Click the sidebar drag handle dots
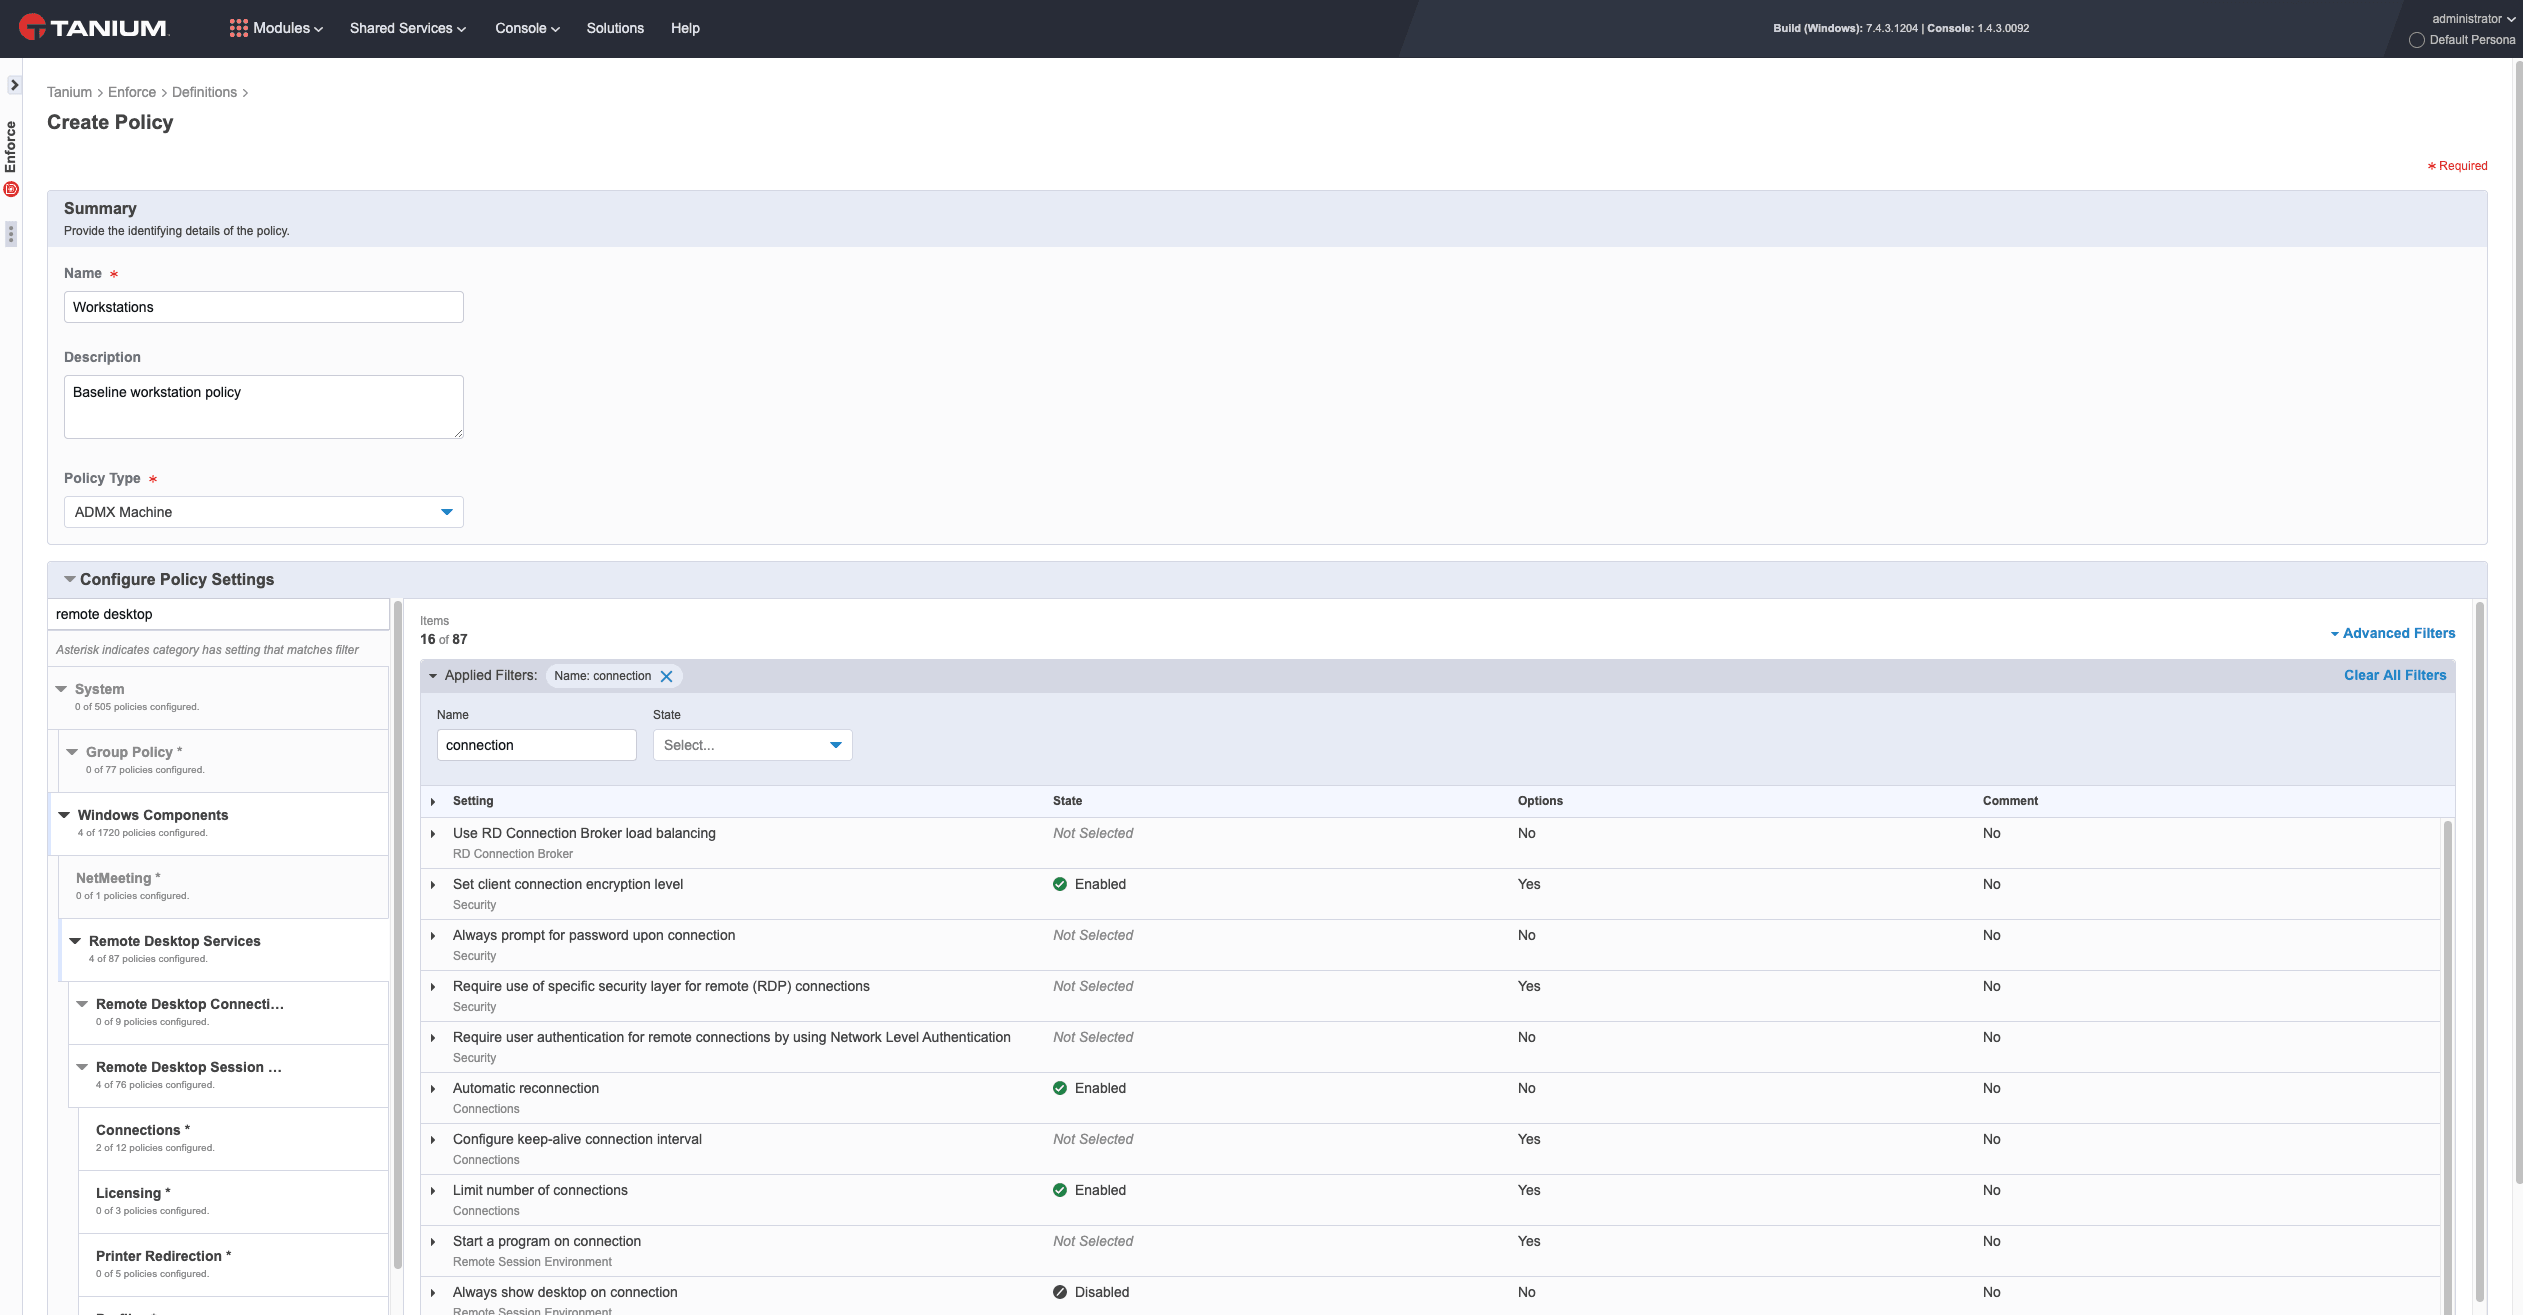 (x=11, y=234)
